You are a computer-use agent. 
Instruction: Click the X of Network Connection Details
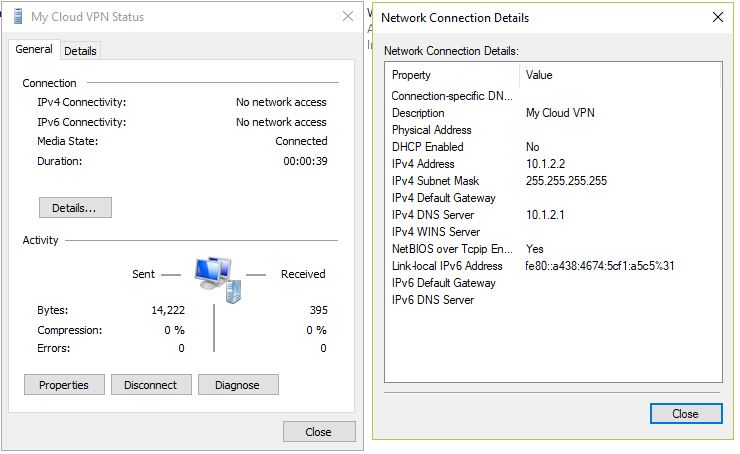718,17
